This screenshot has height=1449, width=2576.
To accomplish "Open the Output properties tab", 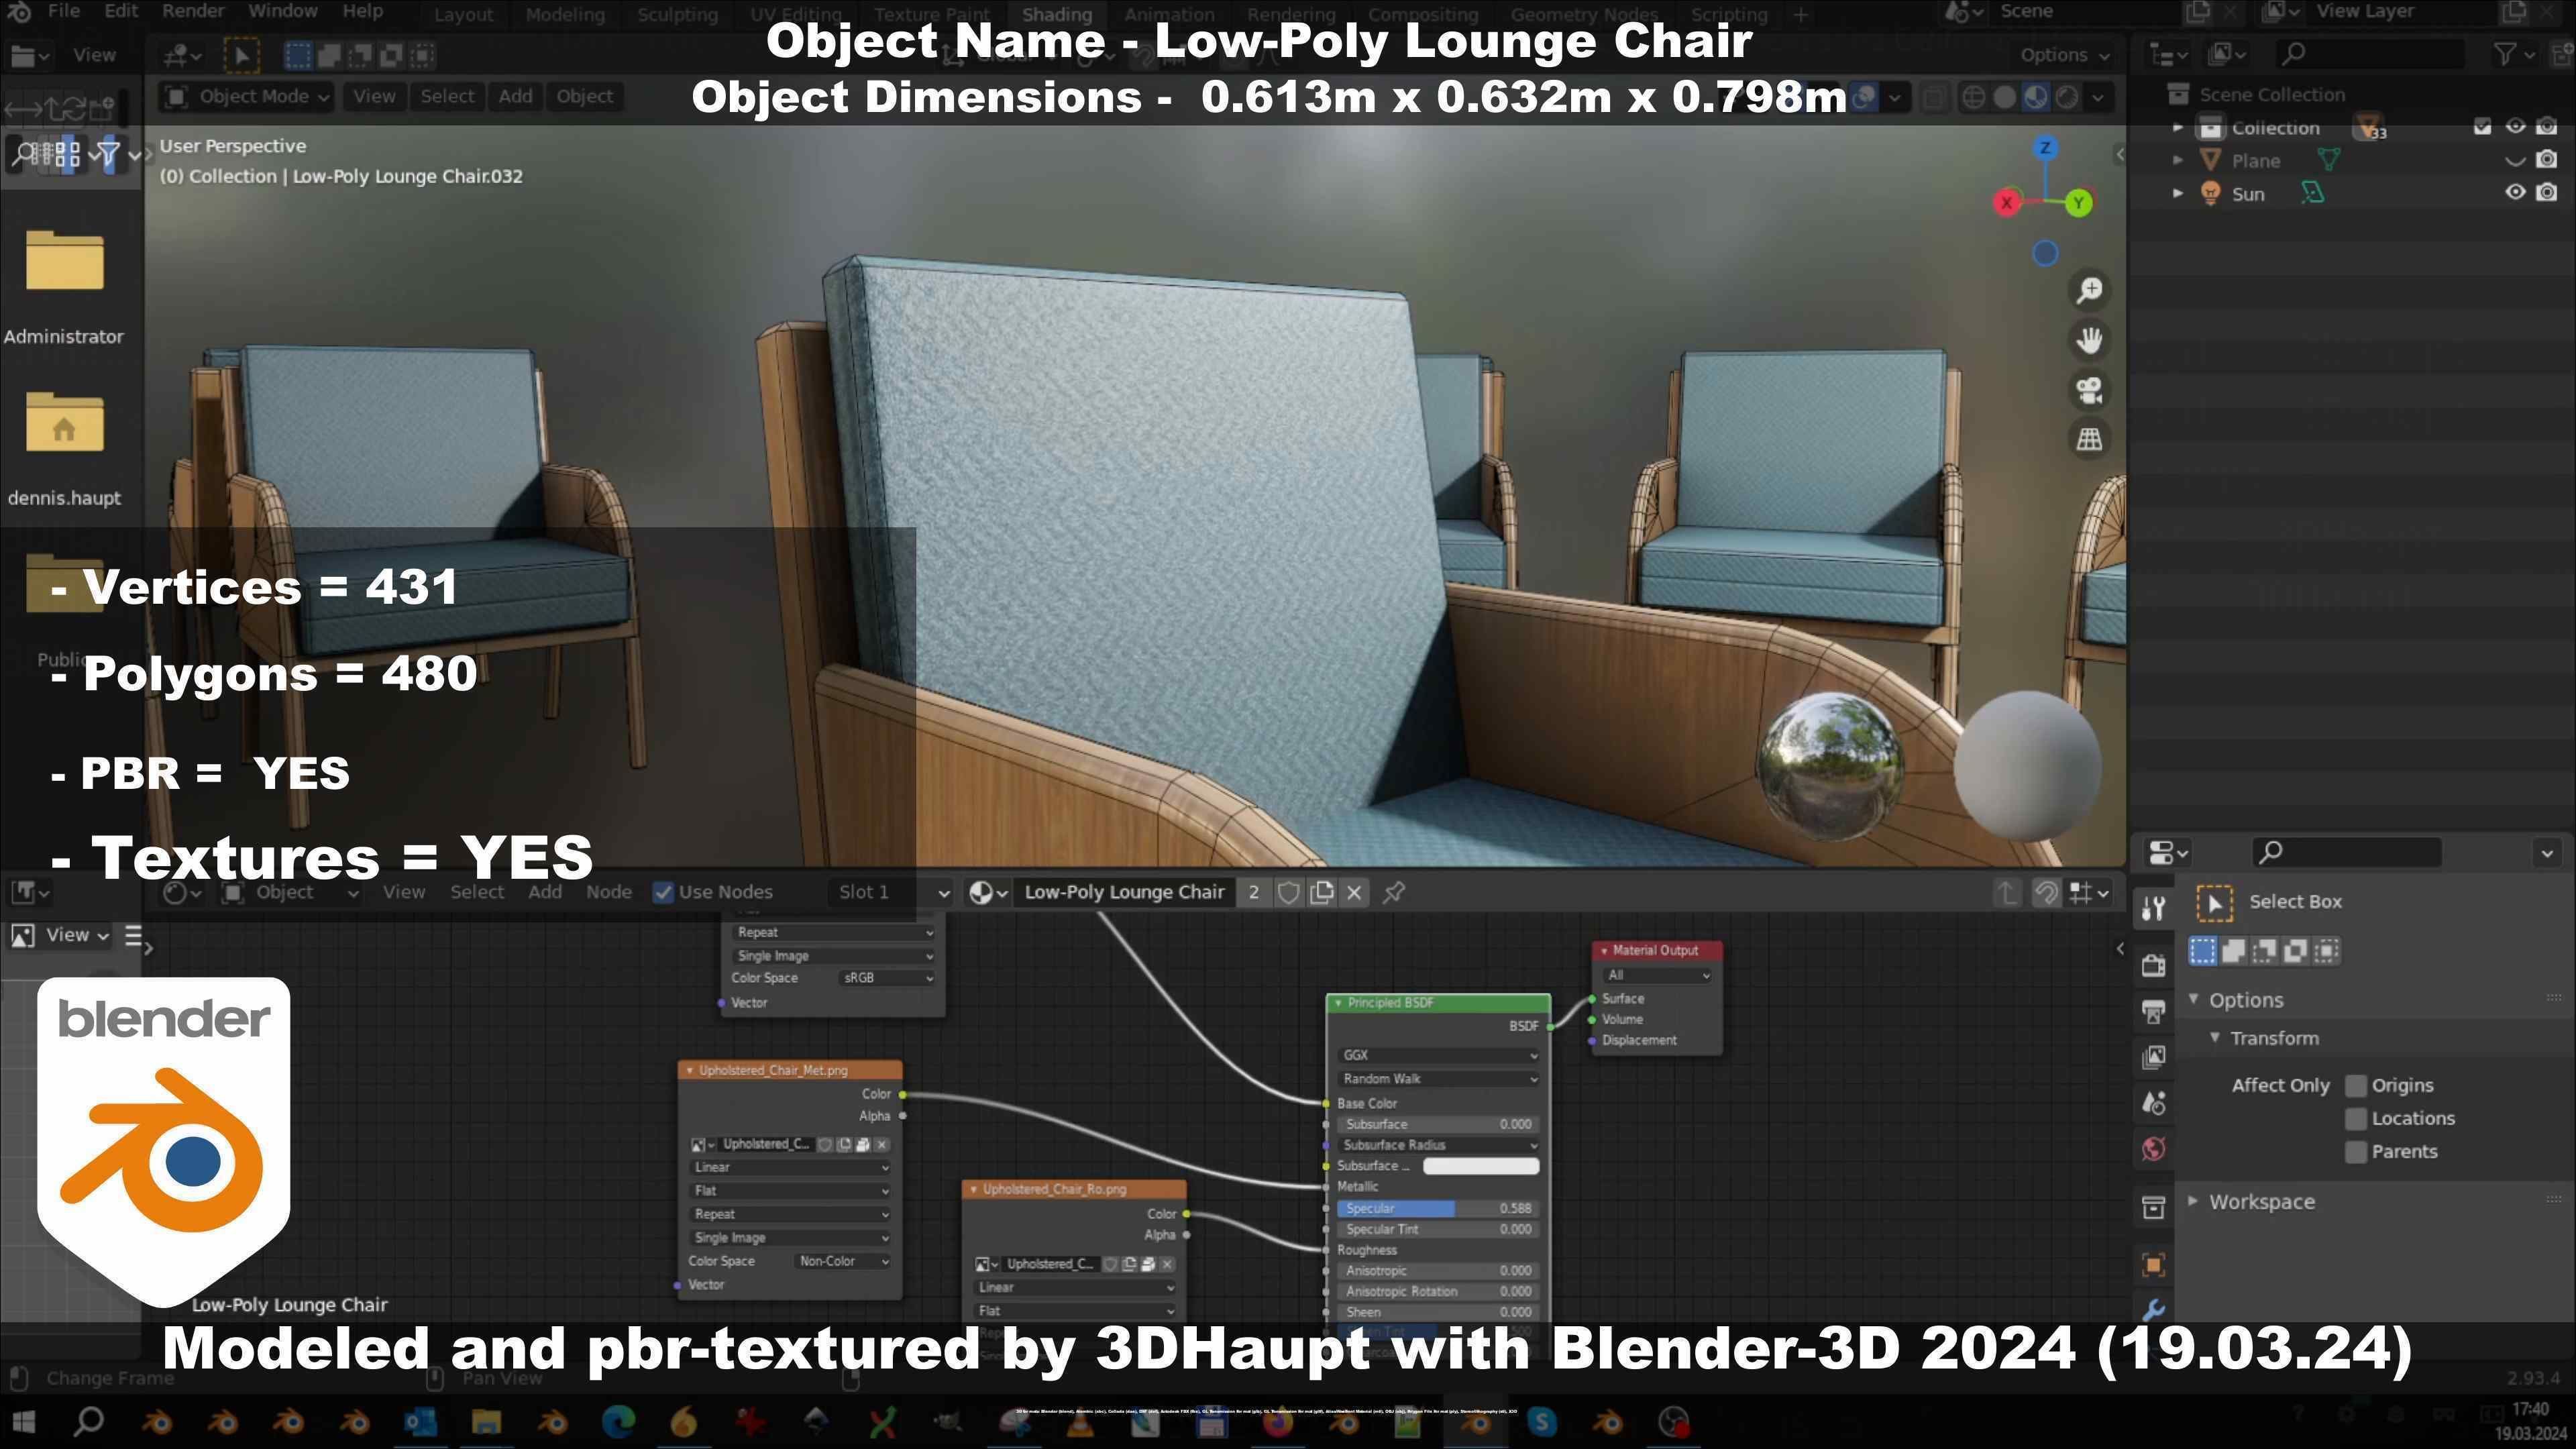I will (x=2154, y=1011).
